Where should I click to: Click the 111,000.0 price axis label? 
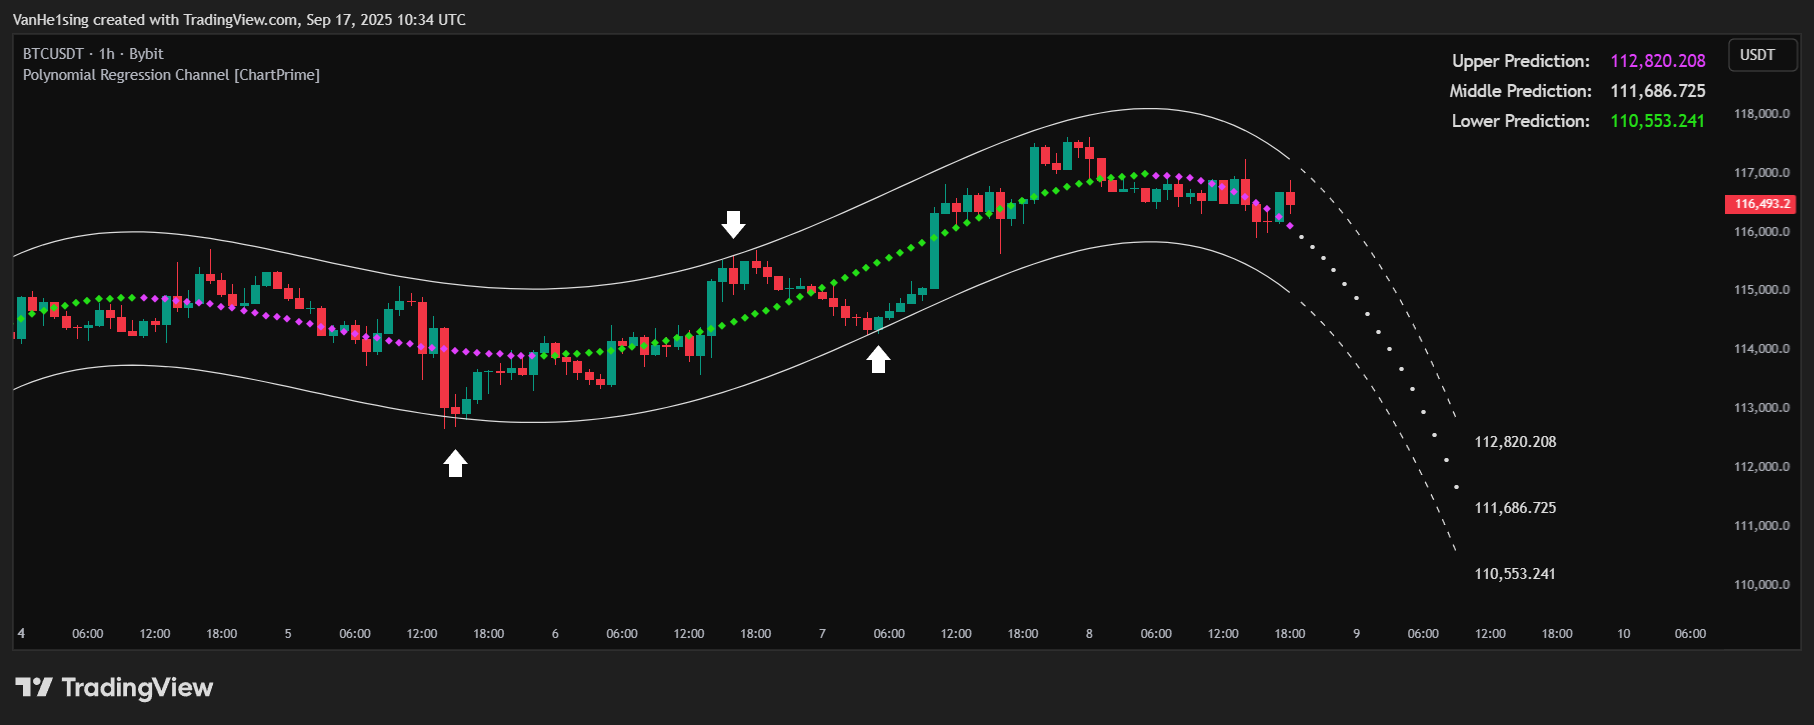pyautogui.click(x=1762, y=526)
